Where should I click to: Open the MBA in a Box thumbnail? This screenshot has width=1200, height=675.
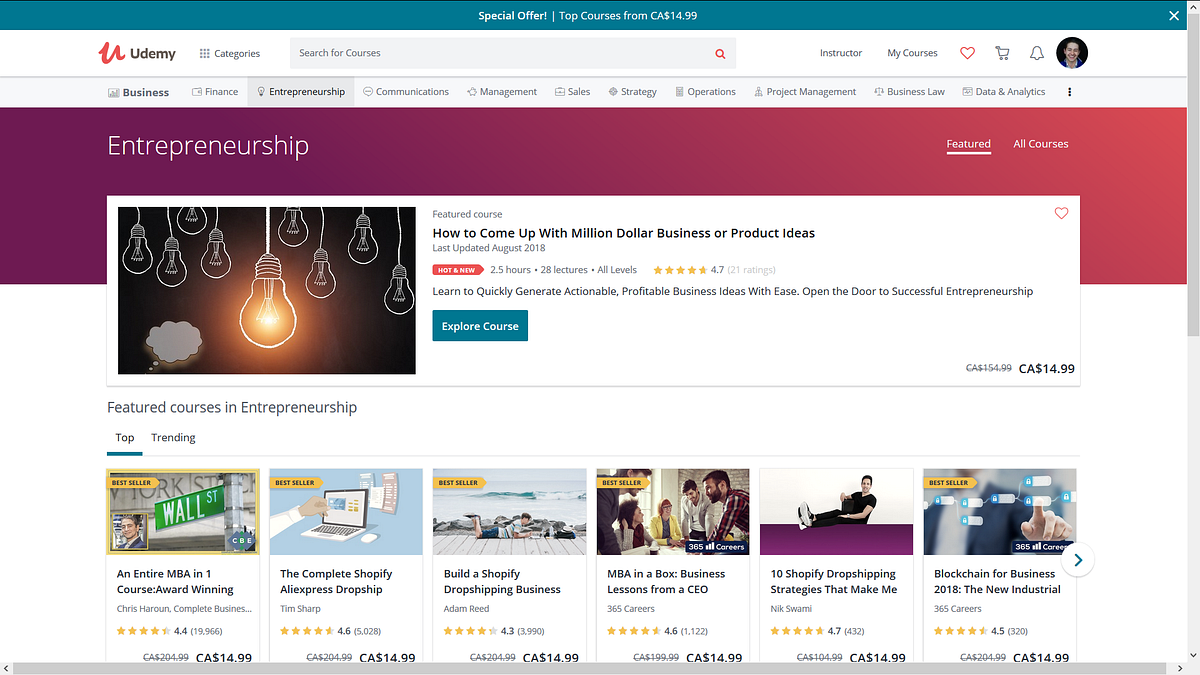pos(673,512)
